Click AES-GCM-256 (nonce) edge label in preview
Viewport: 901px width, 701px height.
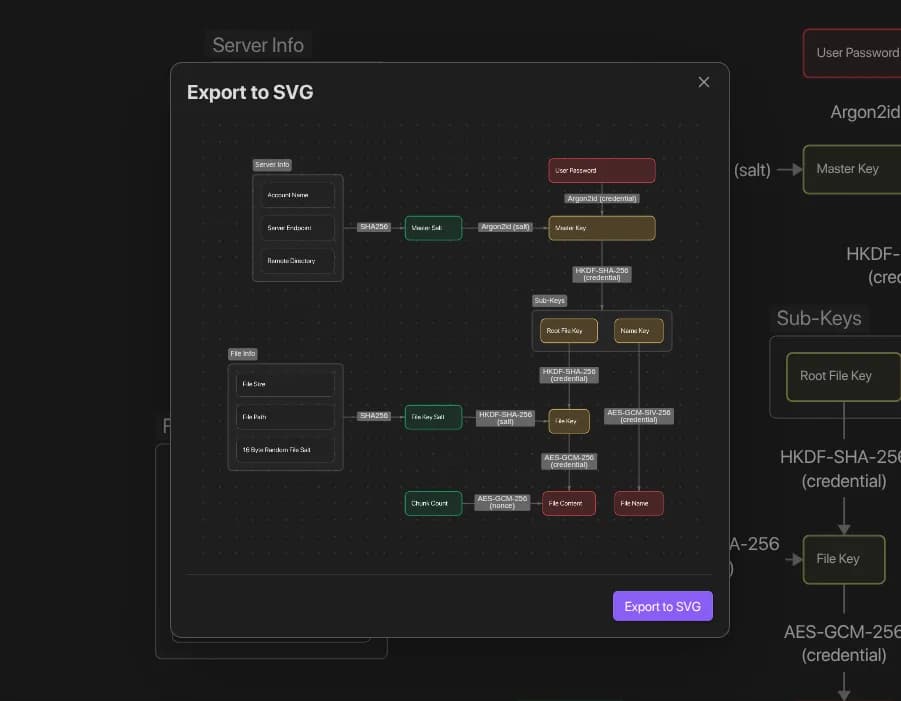pyautogui.click(x=502, y=502)
